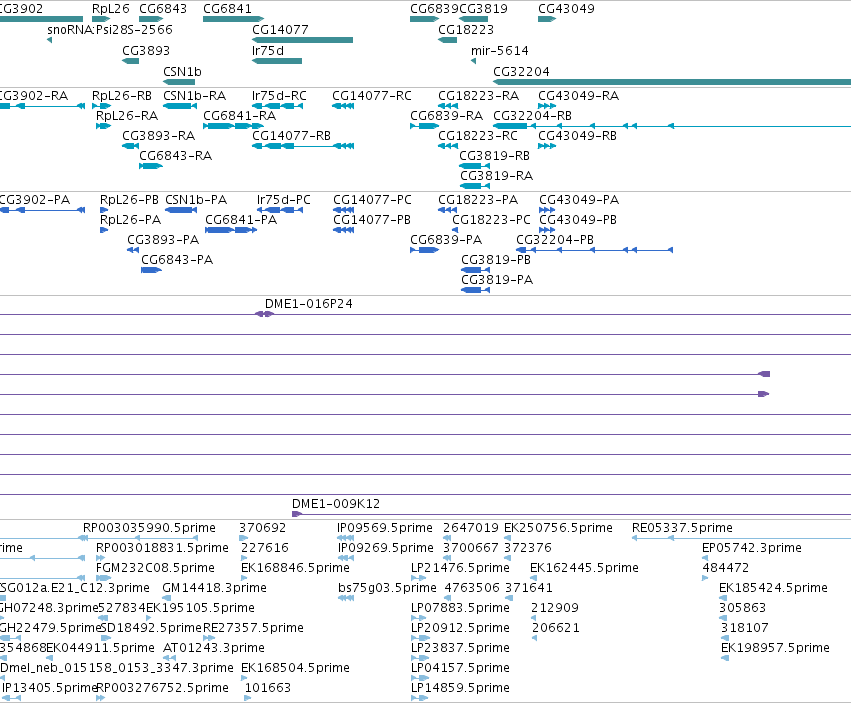Select the CG43049 gene label
Viewport: 851px width, 703px height.
coord(566,9)
